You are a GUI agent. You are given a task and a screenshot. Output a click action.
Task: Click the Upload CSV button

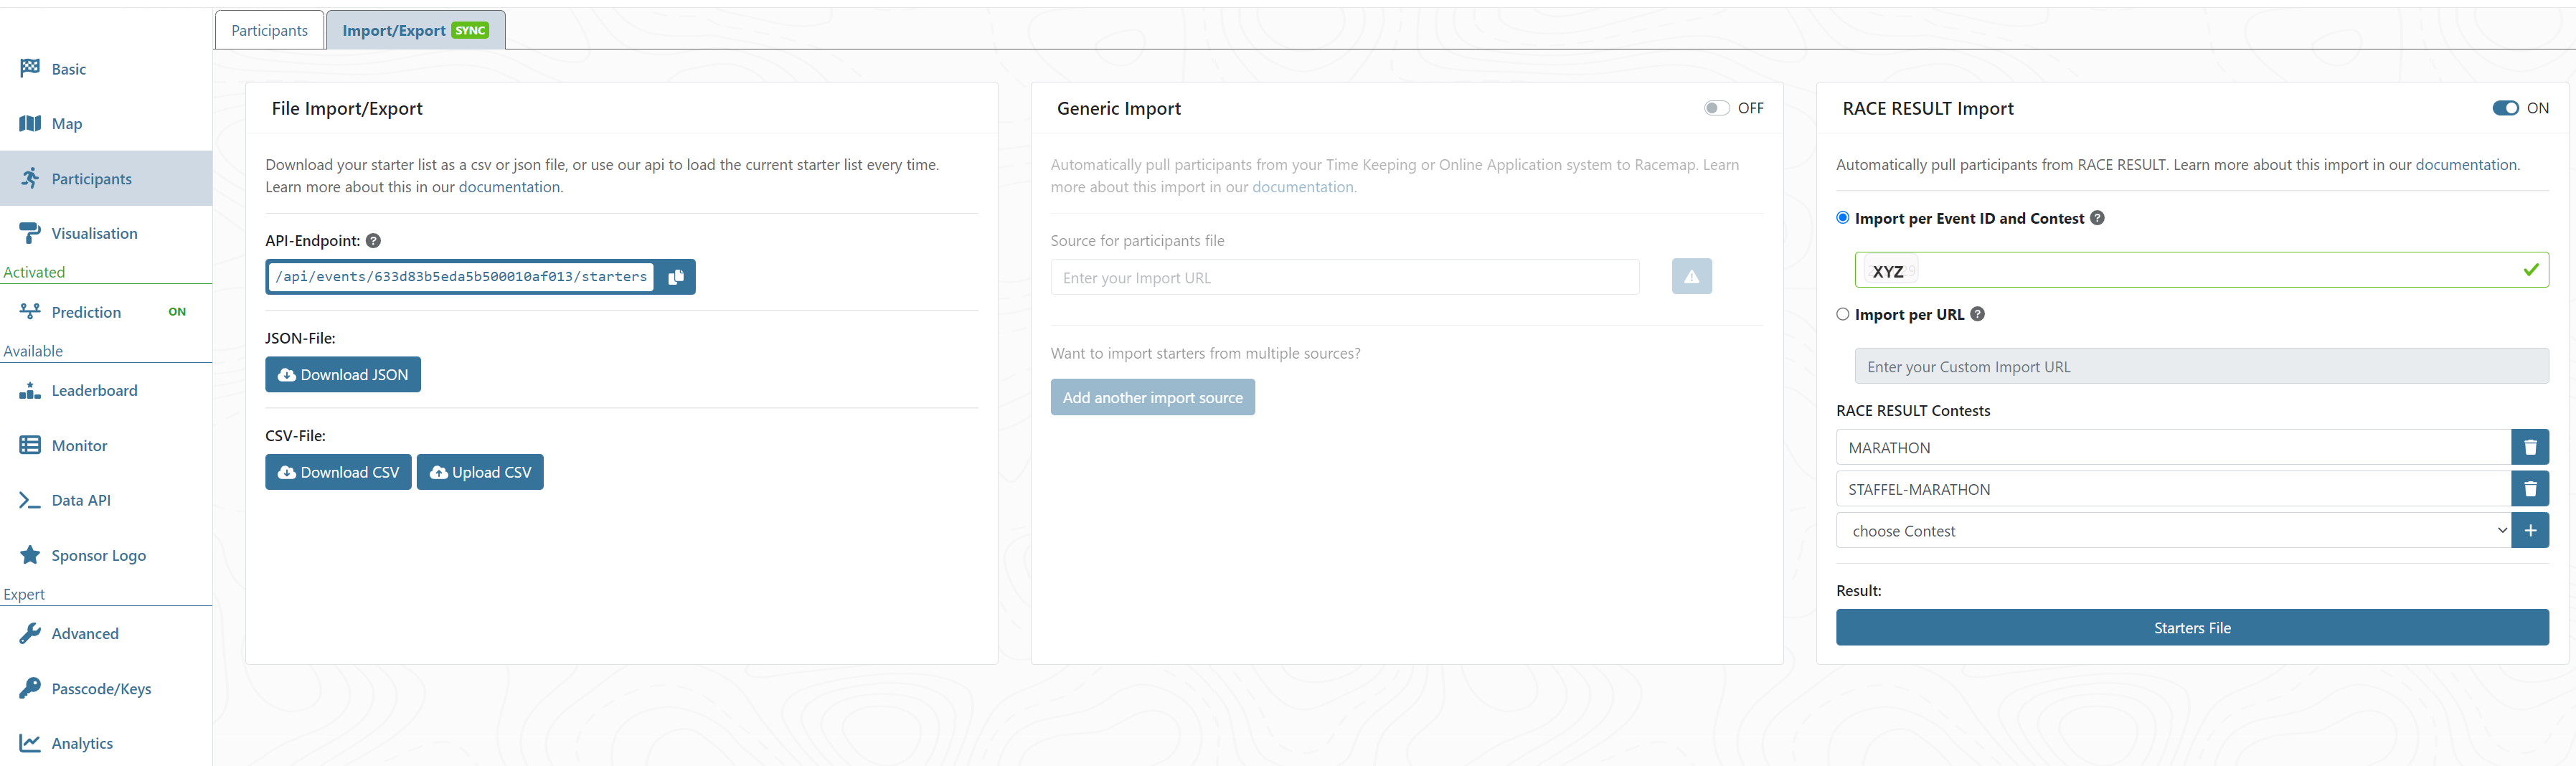(480, 472)
